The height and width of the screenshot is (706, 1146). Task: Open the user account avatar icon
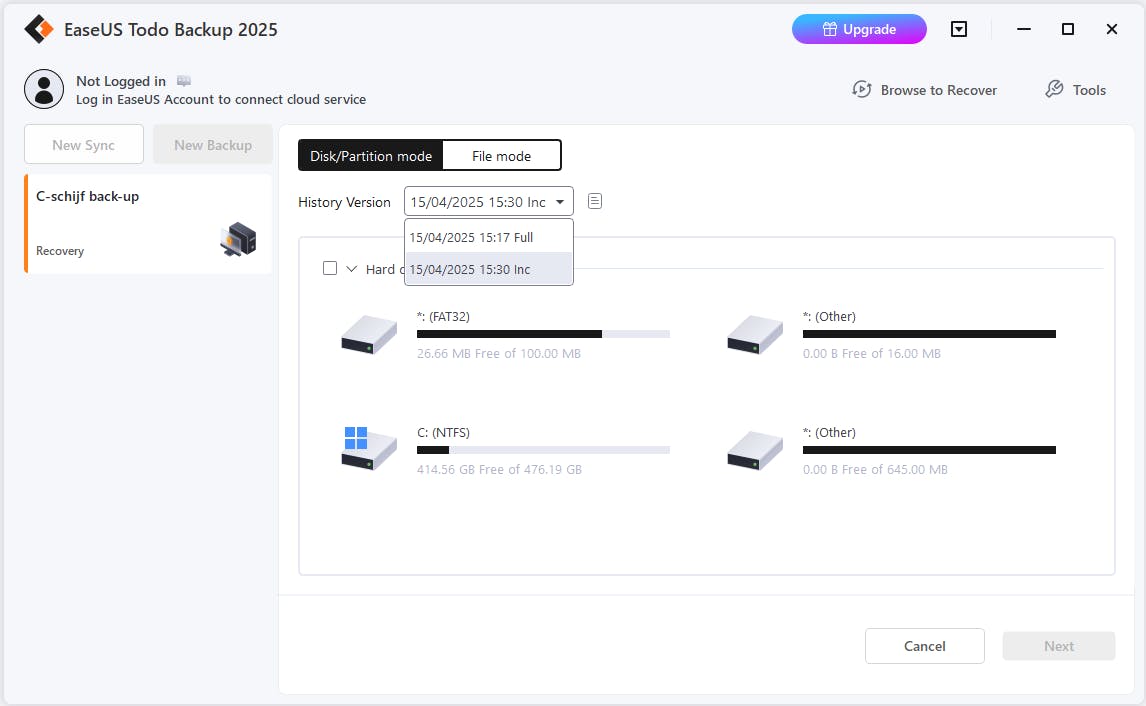[x=44, y=89]
